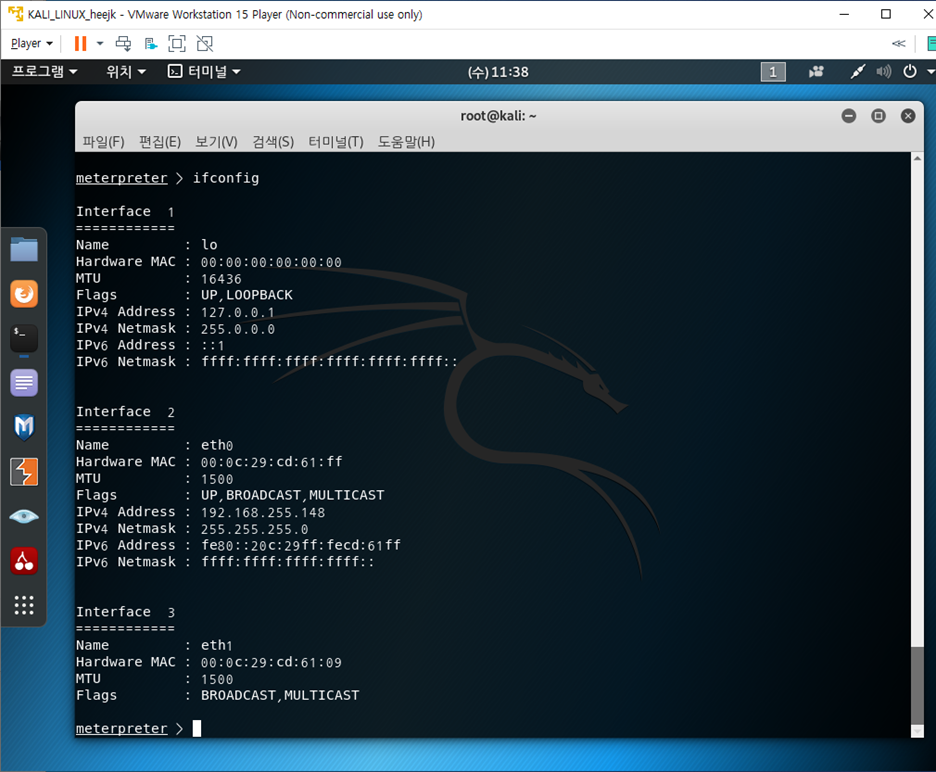Select workspace 1 indicator
This screenshot has width=936, height=772.
click(773, 72)
